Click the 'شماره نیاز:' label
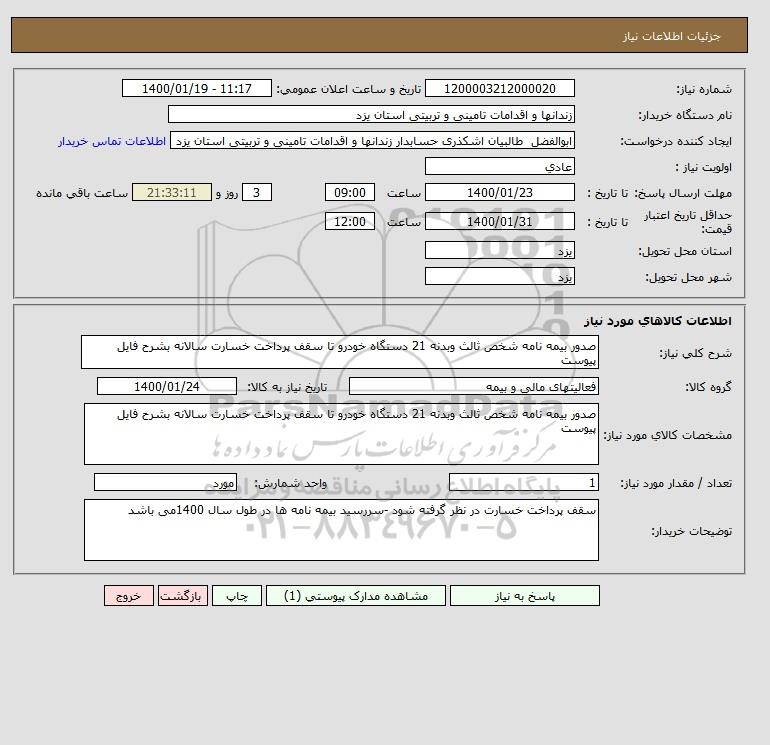The image size is (770, 745). pos(704,89)
